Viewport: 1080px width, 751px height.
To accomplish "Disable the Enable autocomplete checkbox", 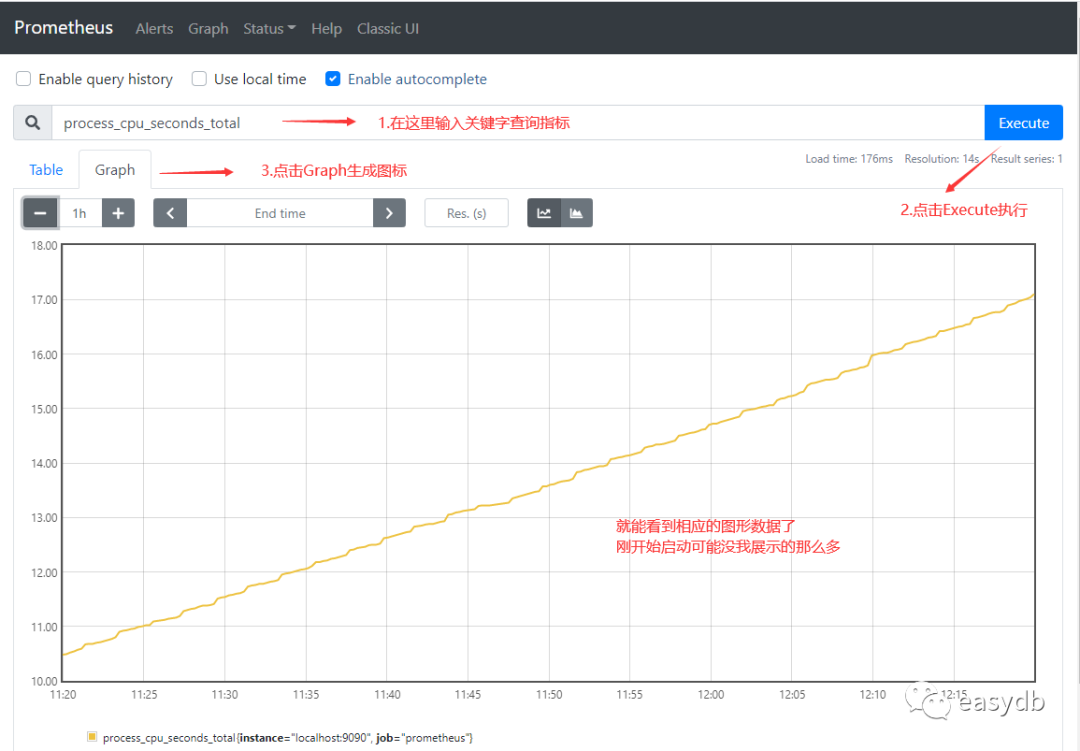I will coord(333,79).
